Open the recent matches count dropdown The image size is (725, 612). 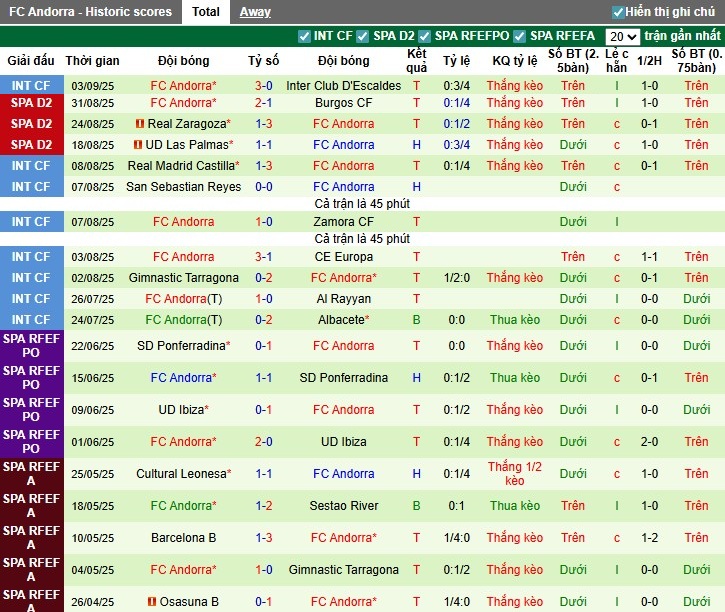(x=621, y=36)
